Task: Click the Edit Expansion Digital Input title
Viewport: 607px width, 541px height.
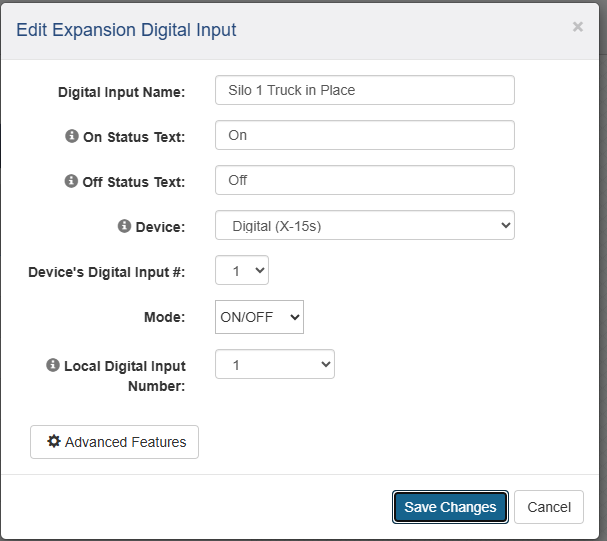Action: pyautogui.click(x=126, y=30)
